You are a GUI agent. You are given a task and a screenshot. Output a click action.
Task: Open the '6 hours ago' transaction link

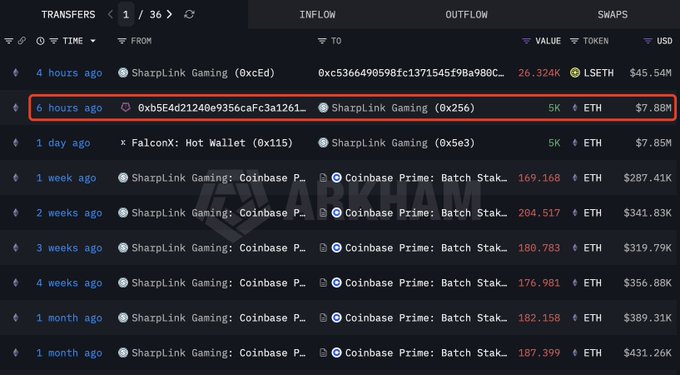coord(69,108)
